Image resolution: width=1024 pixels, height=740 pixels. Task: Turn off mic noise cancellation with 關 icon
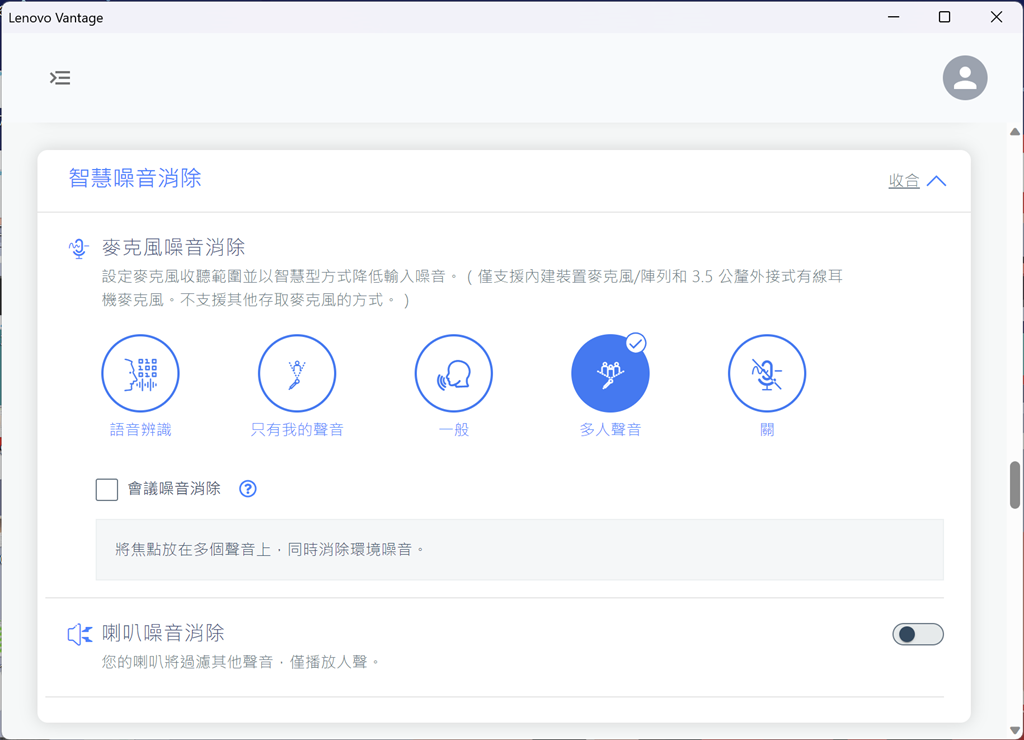coord(767,374)
